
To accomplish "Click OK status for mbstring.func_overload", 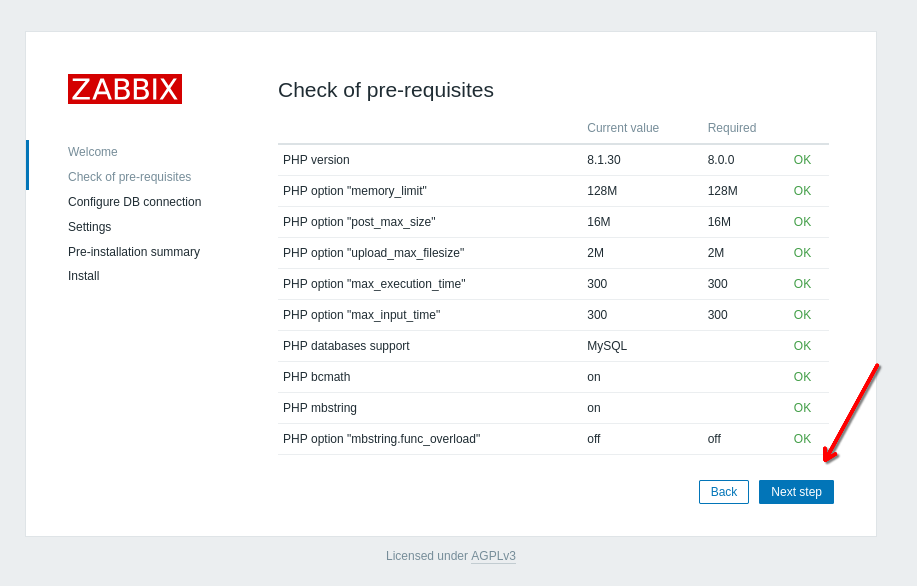I will [x=802, y=439].
